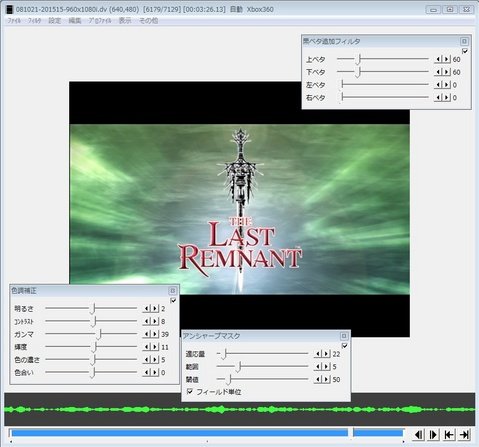Viewport: 479px width, 447px height.
Task: Increase 明るさ value with right arrow
Action: [155, 309]
